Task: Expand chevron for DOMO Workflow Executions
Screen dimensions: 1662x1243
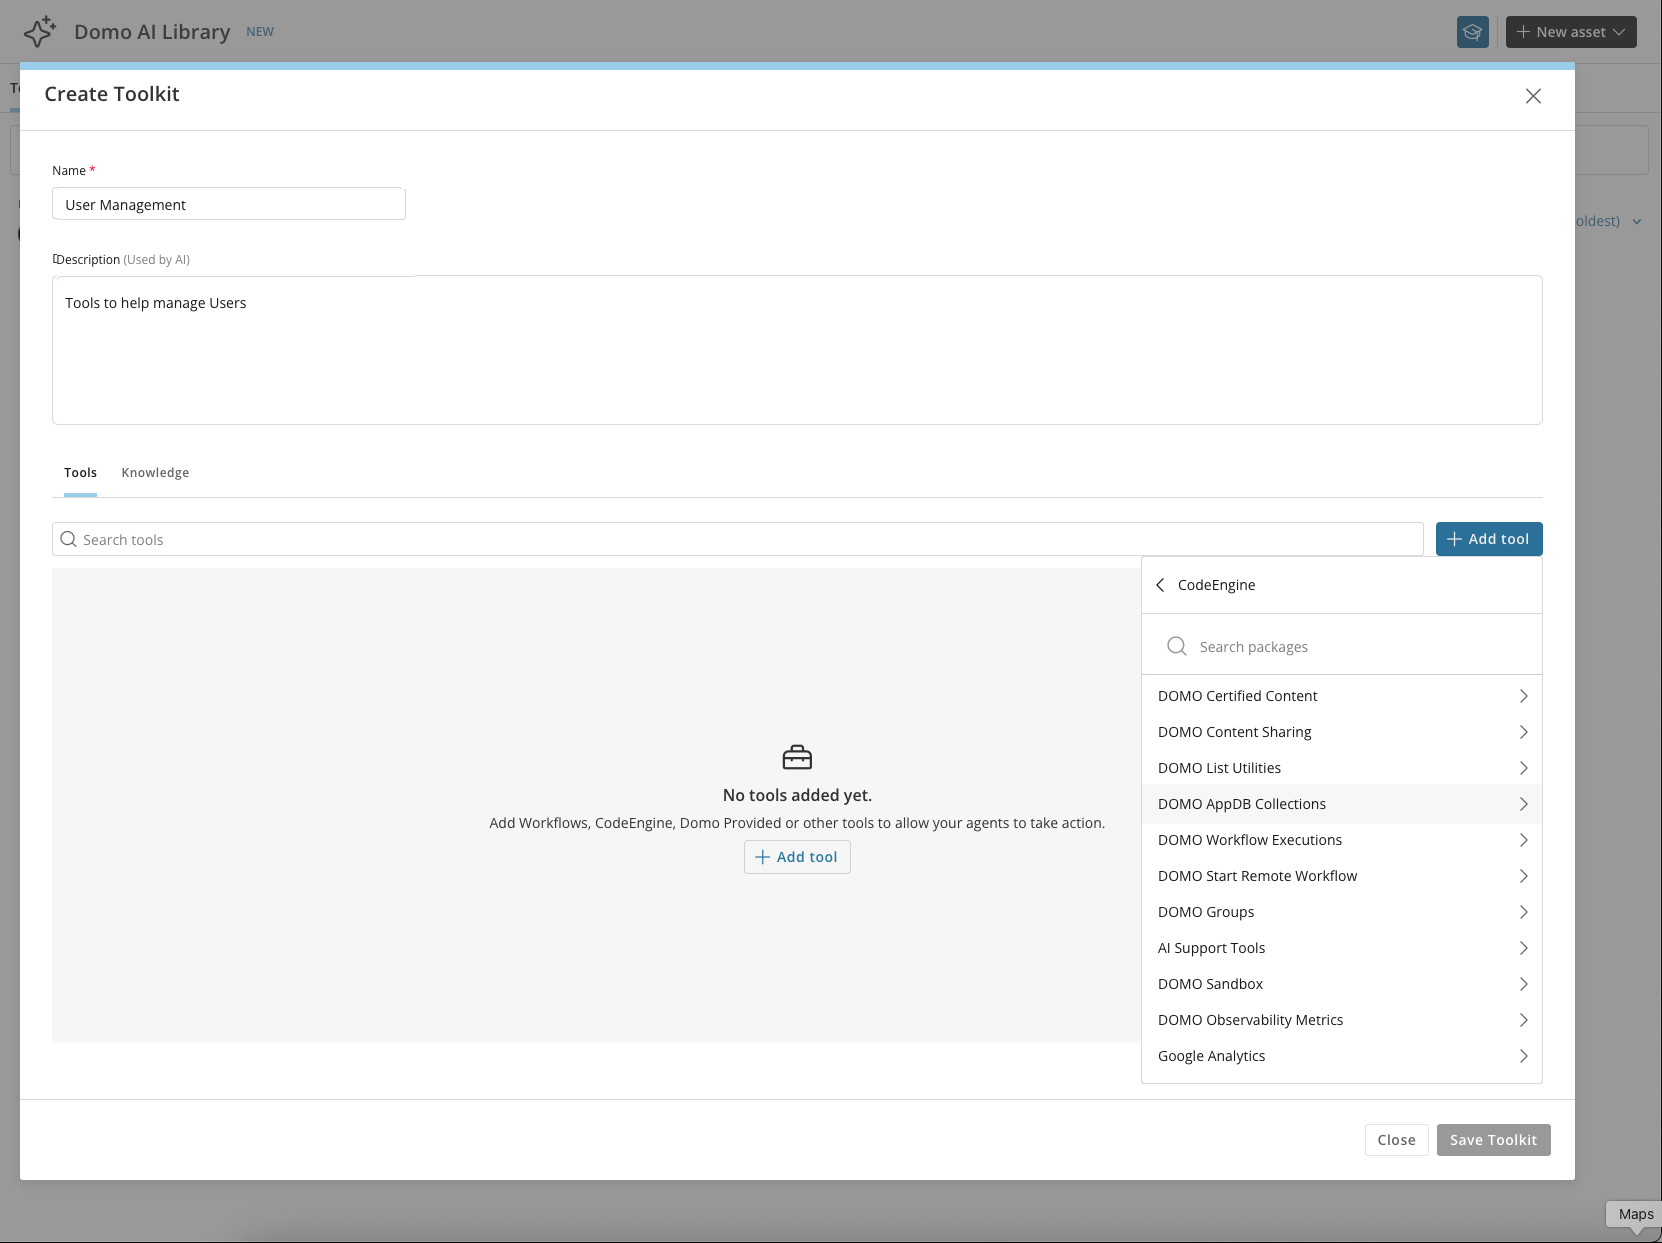Action: click(1523, 840)
